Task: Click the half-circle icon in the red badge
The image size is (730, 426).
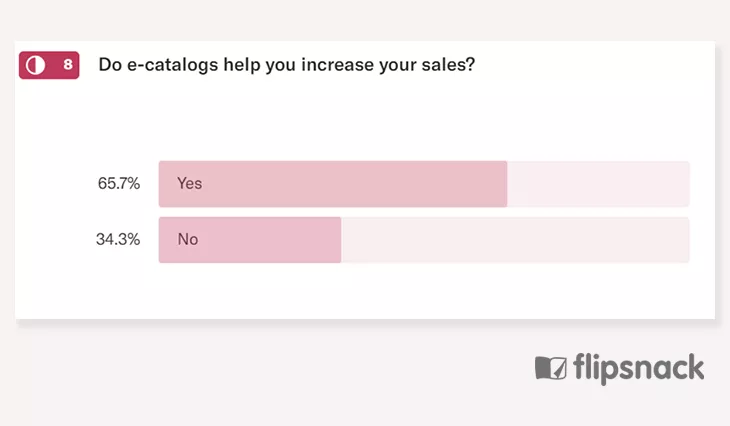Action: 35,65
